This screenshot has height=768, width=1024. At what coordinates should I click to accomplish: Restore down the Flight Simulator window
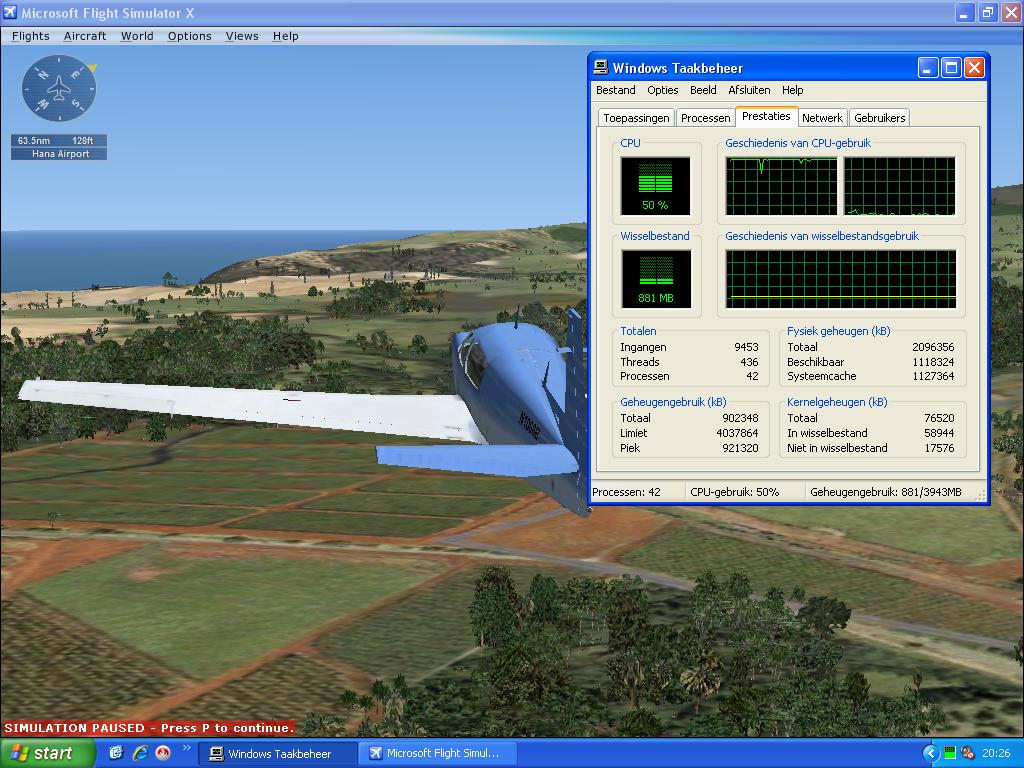tap(988, 12)
